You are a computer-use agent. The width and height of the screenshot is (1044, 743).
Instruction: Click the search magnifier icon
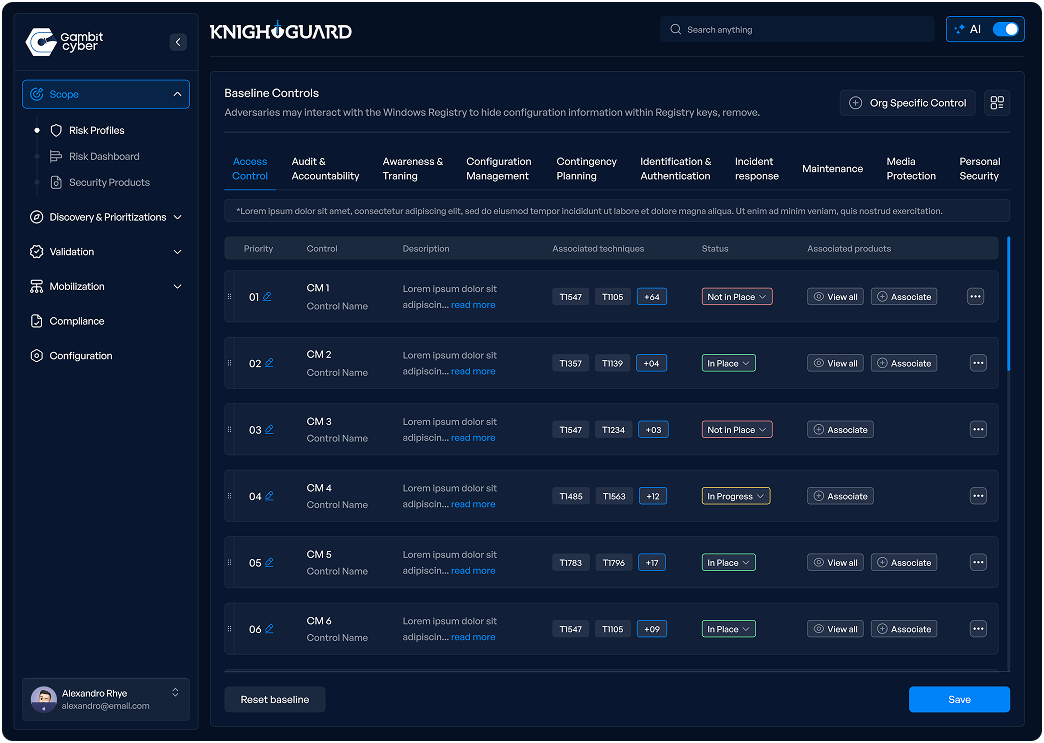(x=675, y=29)
